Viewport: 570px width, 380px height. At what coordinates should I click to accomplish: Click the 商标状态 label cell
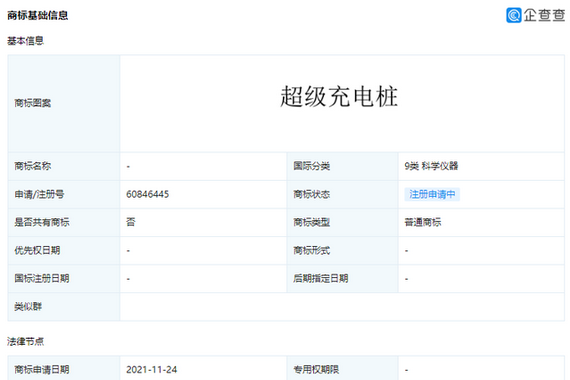(x=342, y=194)
